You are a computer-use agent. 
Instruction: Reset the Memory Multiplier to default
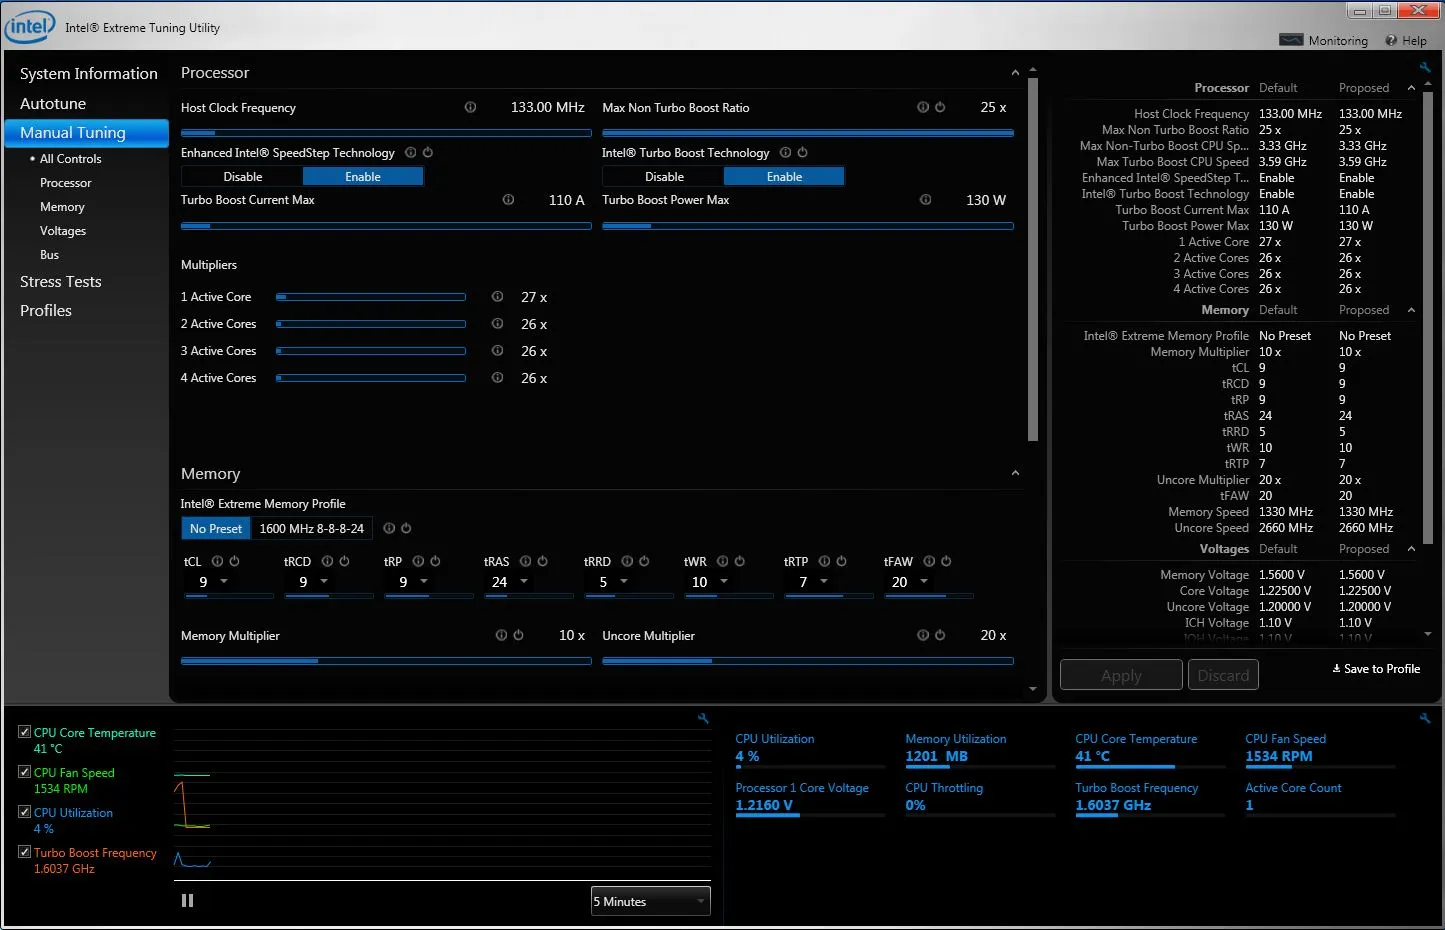[x=518, y=636]
